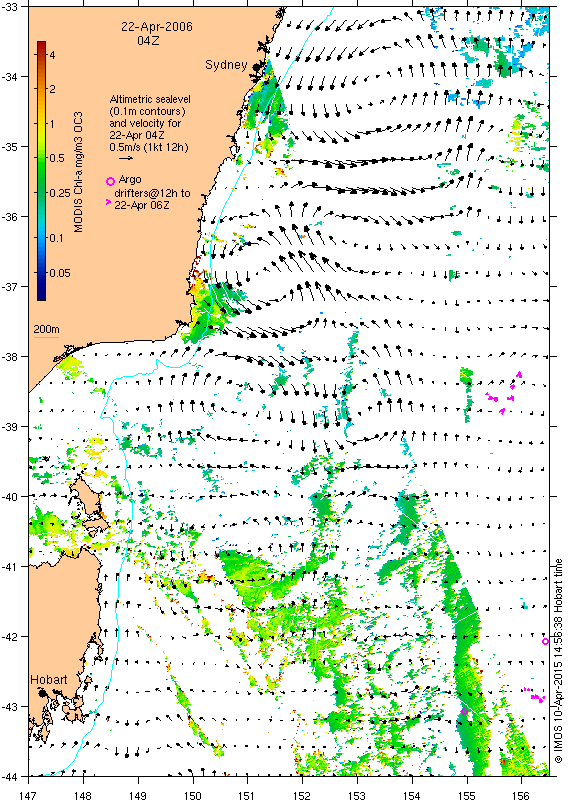
Task: Click the Argo legend label
Action: point(130,180)
